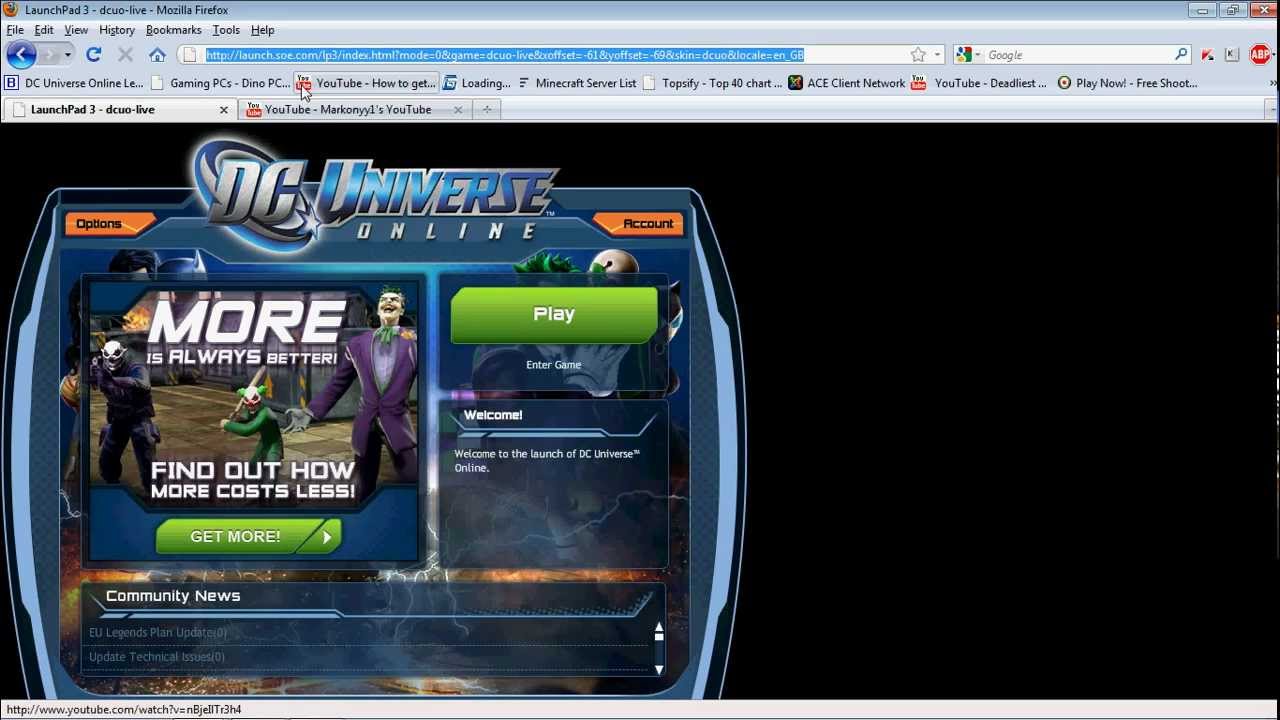This screenshot has height=720, width=1280.
Task: Click the K toolbar add-on icon
Action: (1232, 55)
